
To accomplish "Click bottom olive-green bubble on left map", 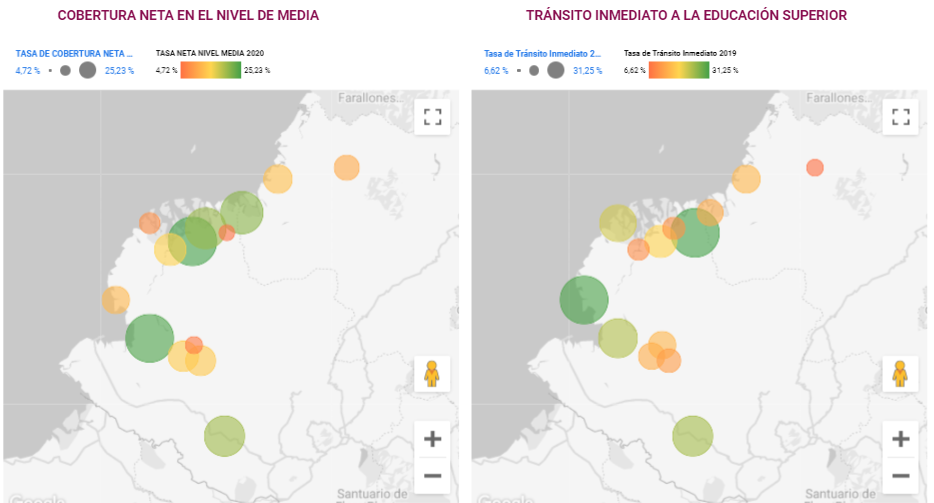I will coord(225,435).
